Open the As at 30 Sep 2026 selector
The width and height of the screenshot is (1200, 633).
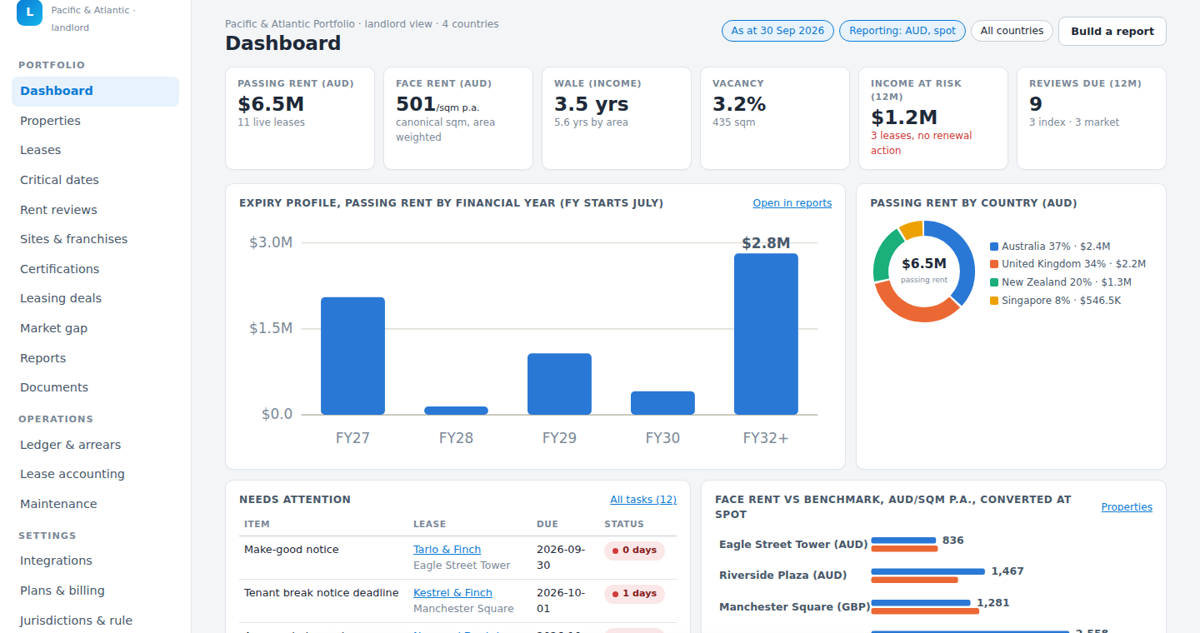click(778, 31)
